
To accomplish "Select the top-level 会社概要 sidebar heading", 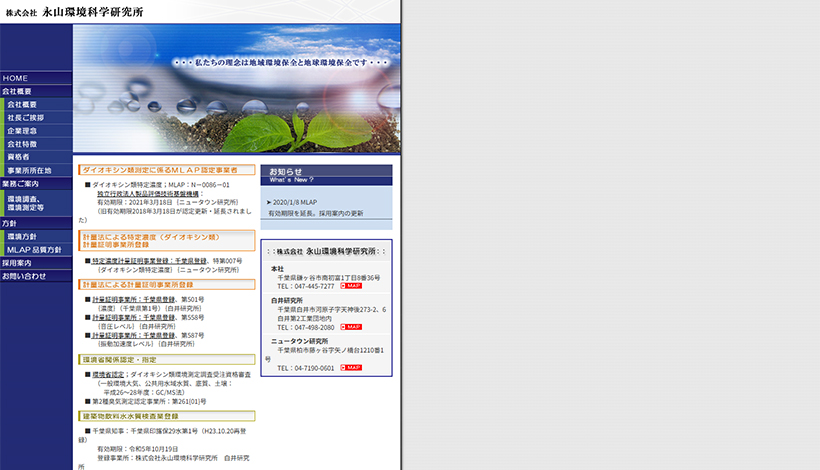I will pos(36,91).
